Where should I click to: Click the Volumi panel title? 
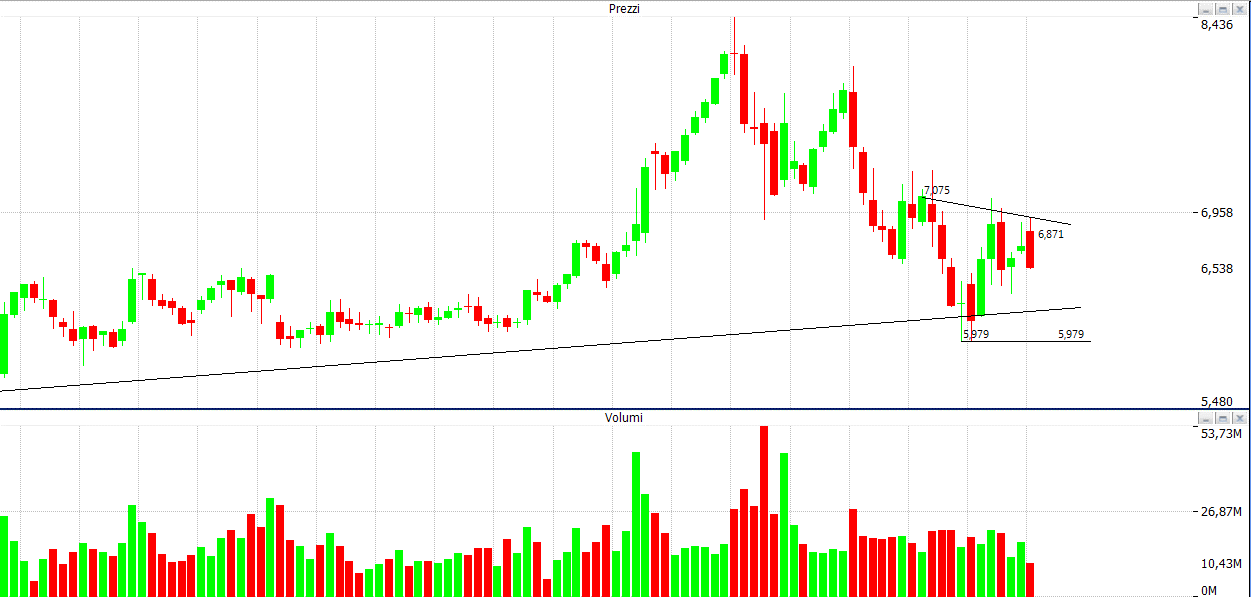coord(624,417)
